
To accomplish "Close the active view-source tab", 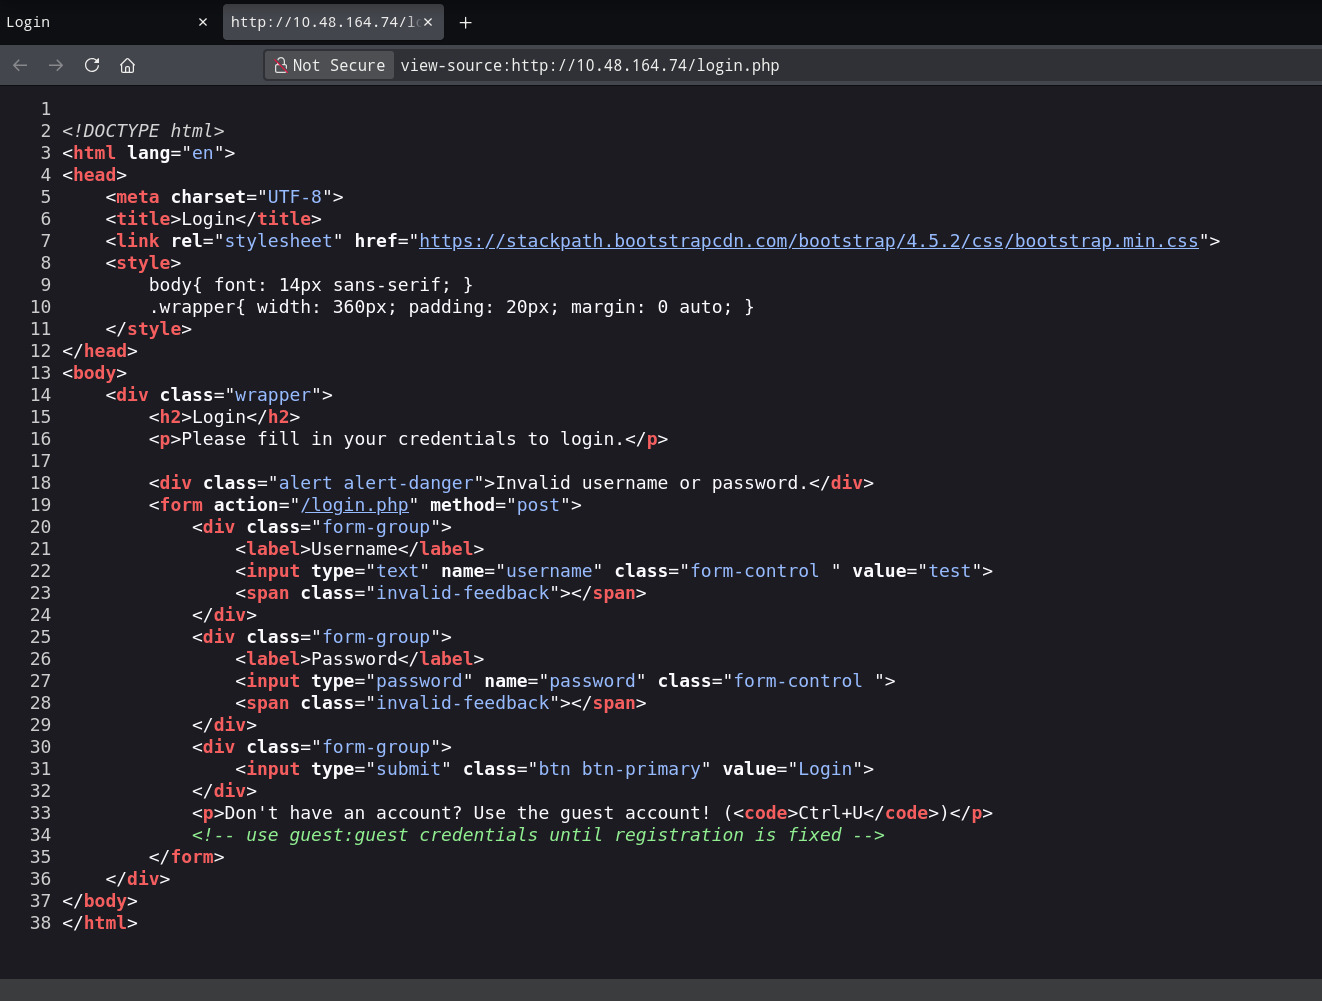I will point(428,22).
